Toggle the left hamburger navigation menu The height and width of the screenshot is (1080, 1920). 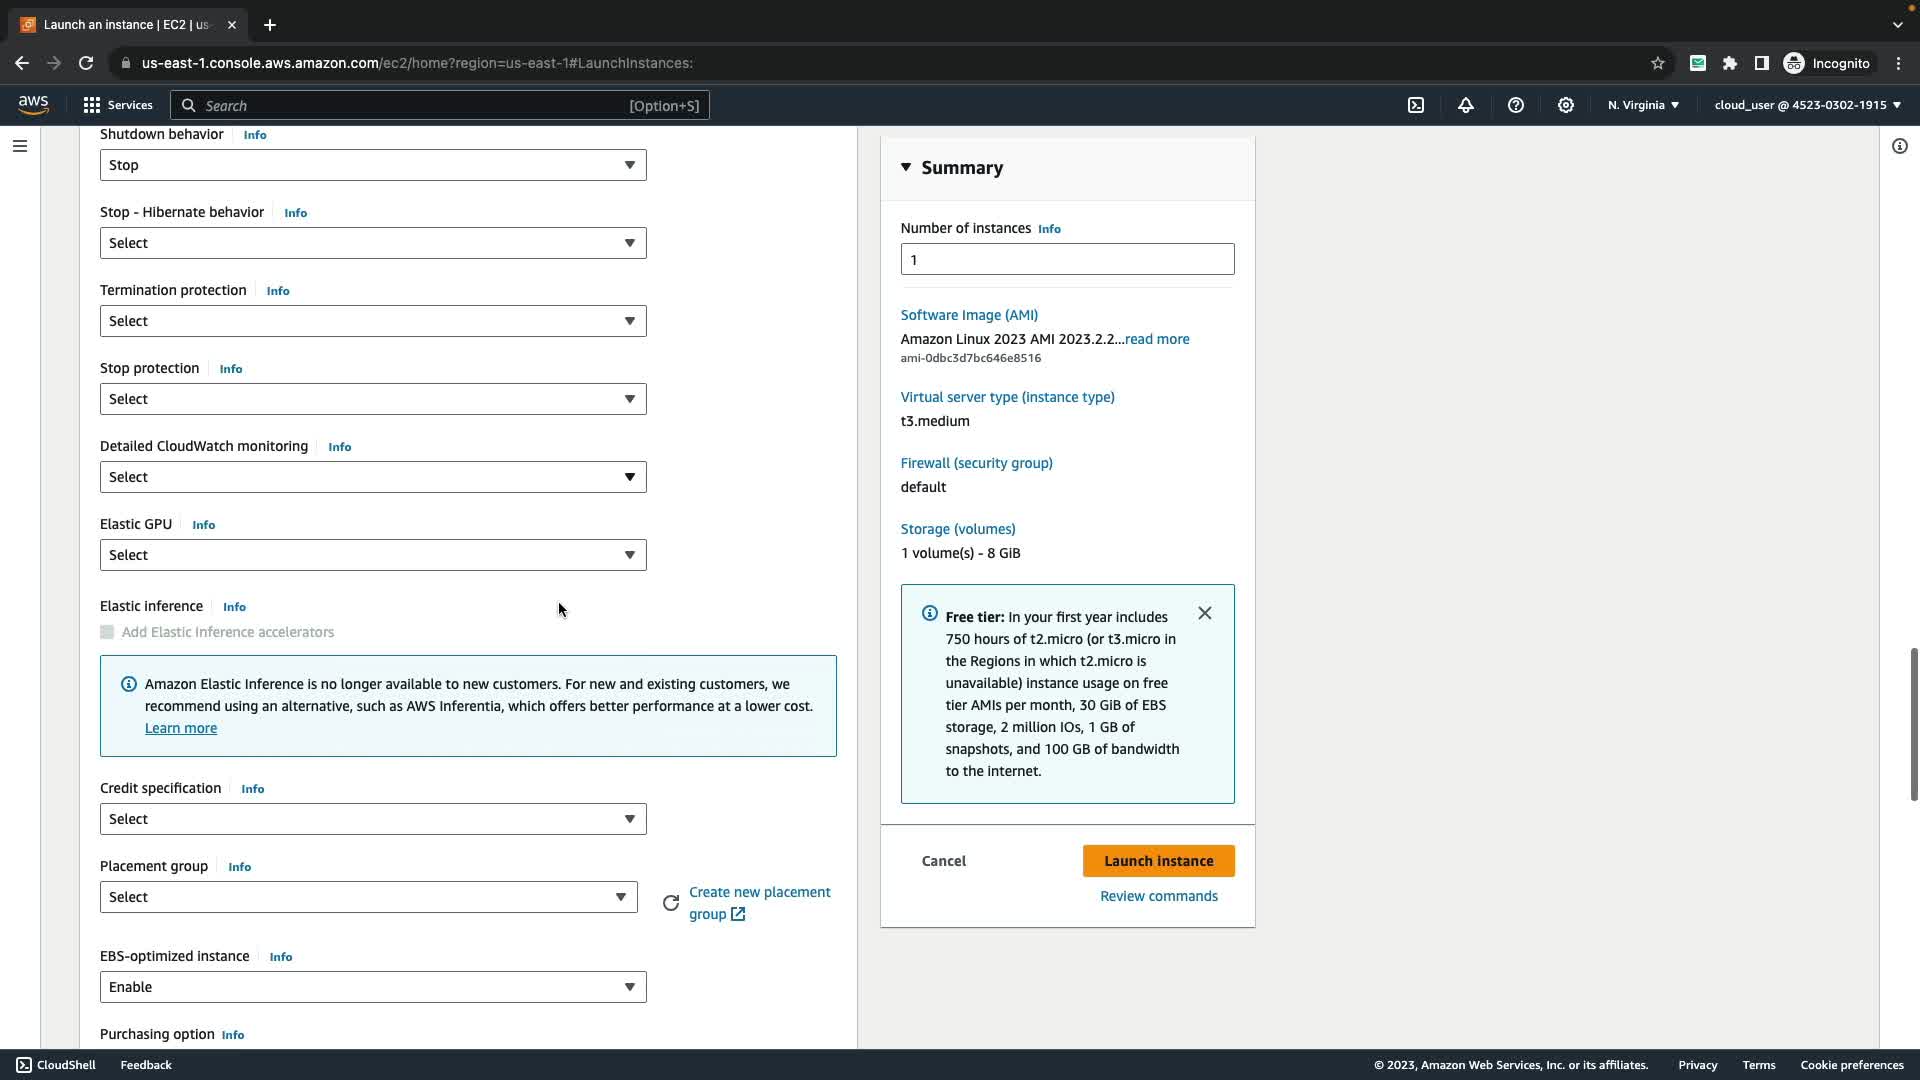coord(20,146)
